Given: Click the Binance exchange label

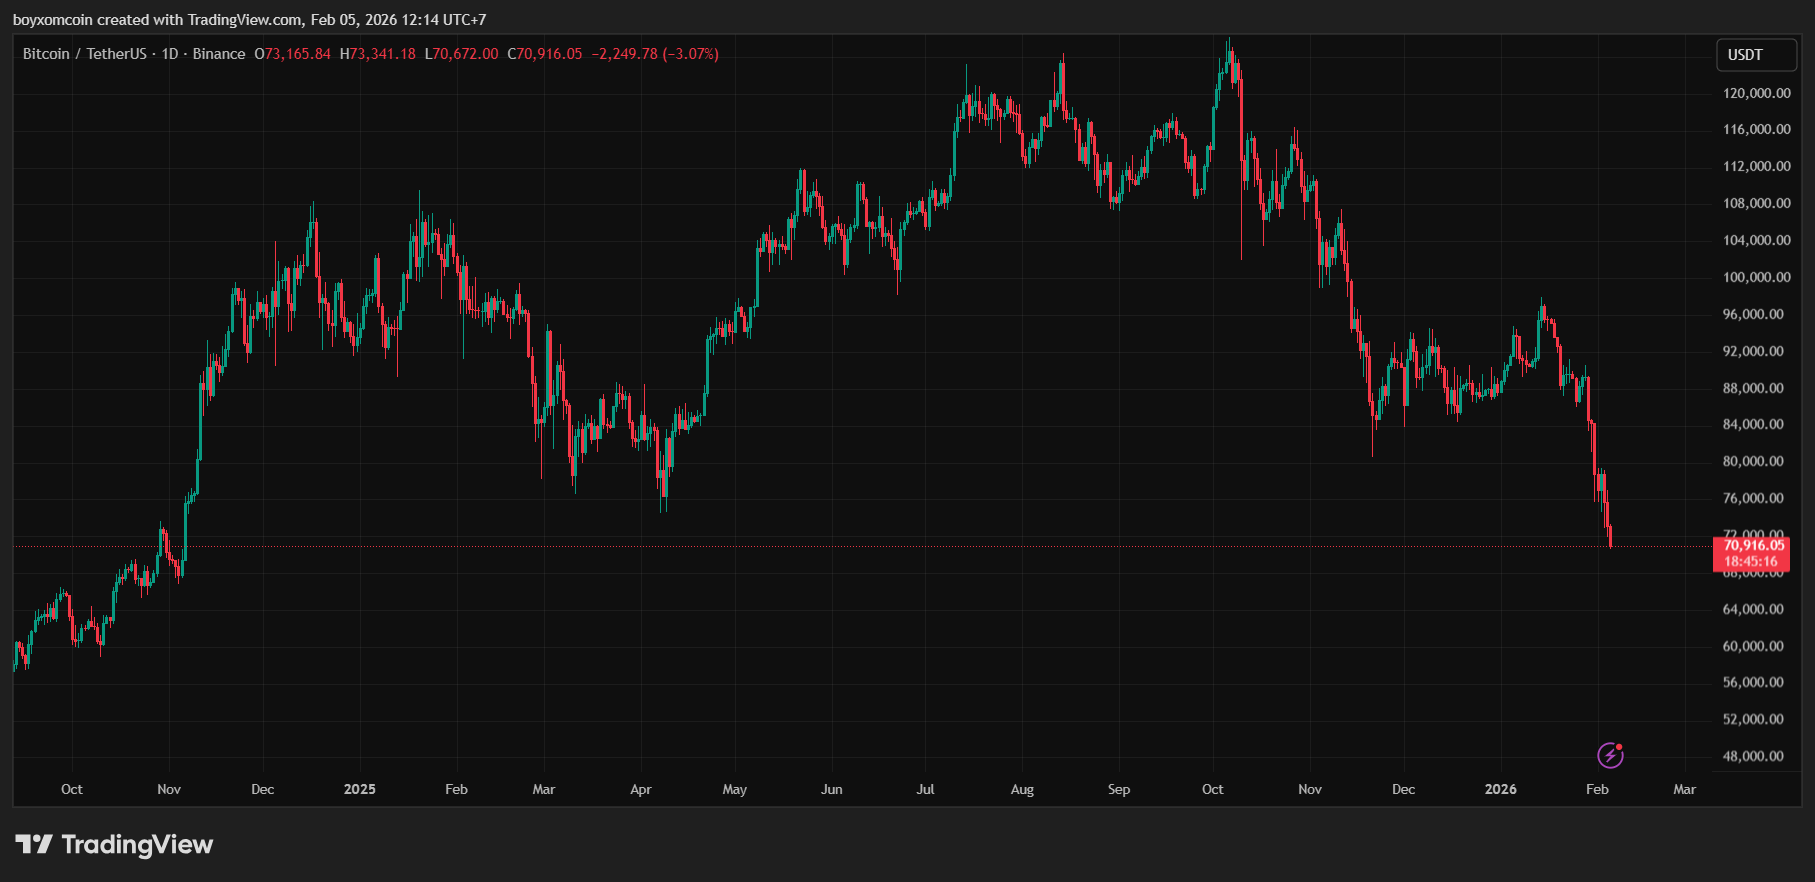Looking at the screenshot, I should [x=219, y=54].
